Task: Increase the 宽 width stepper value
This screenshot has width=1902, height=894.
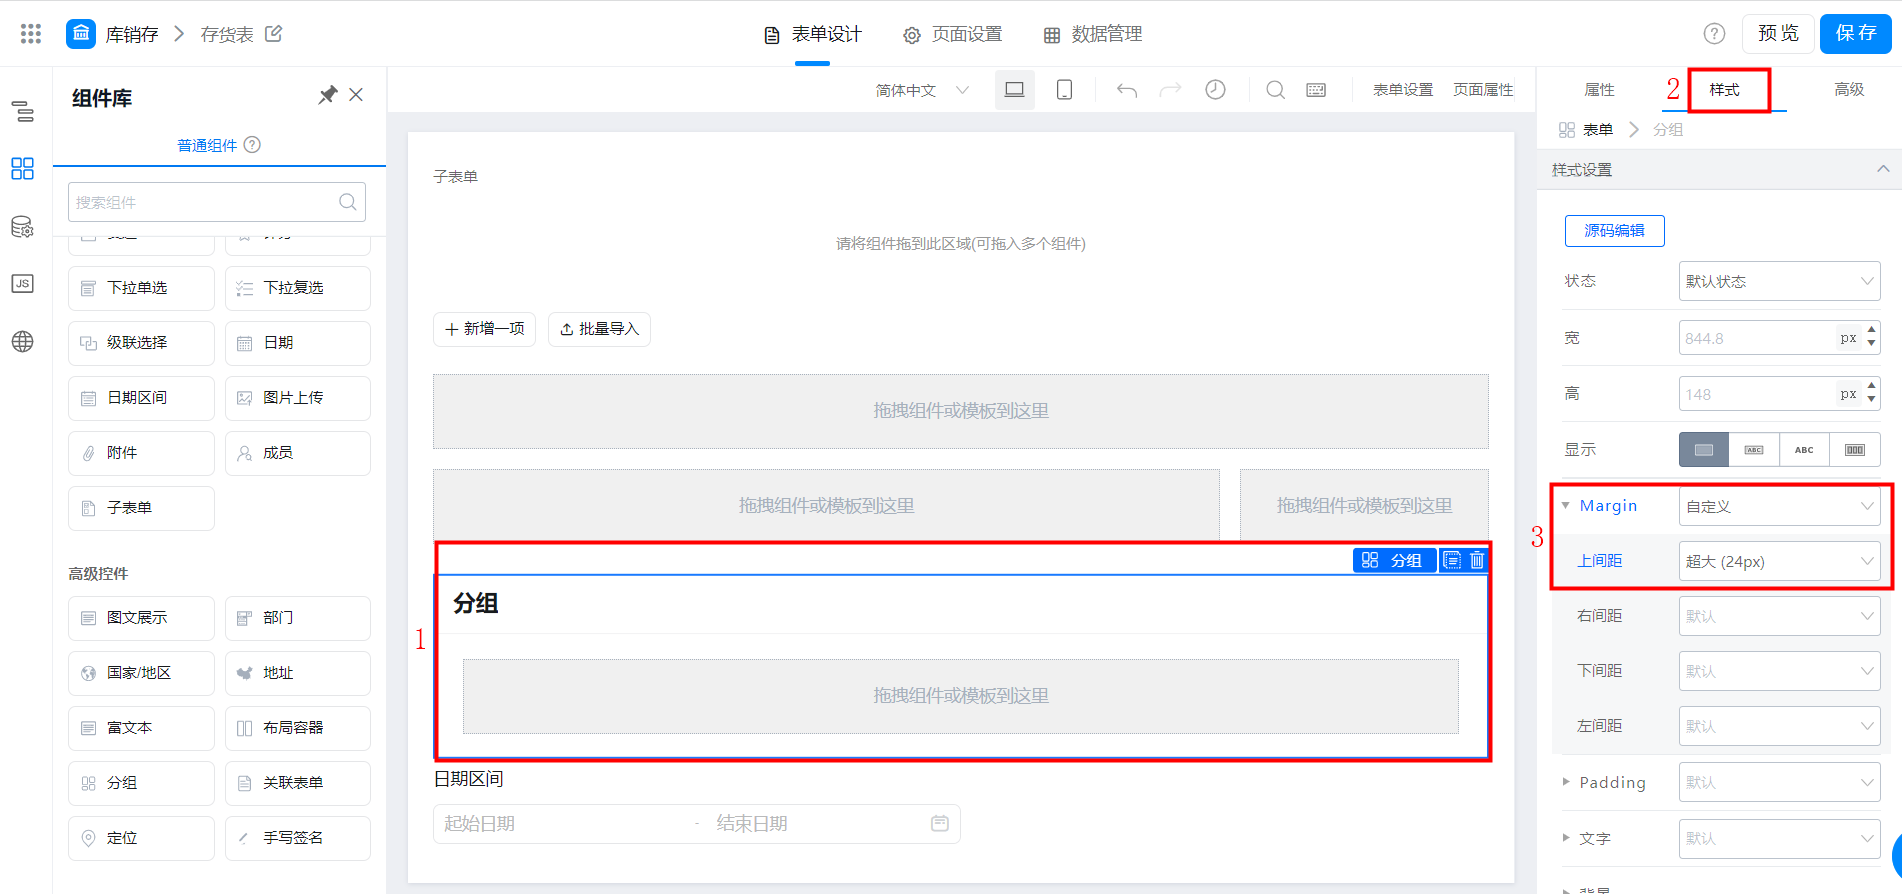Action: point(1871,329)
